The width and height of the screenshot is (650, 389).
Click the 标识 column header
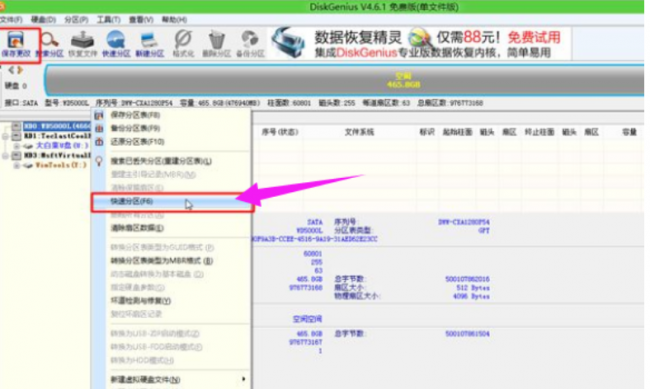pos(427,132)
